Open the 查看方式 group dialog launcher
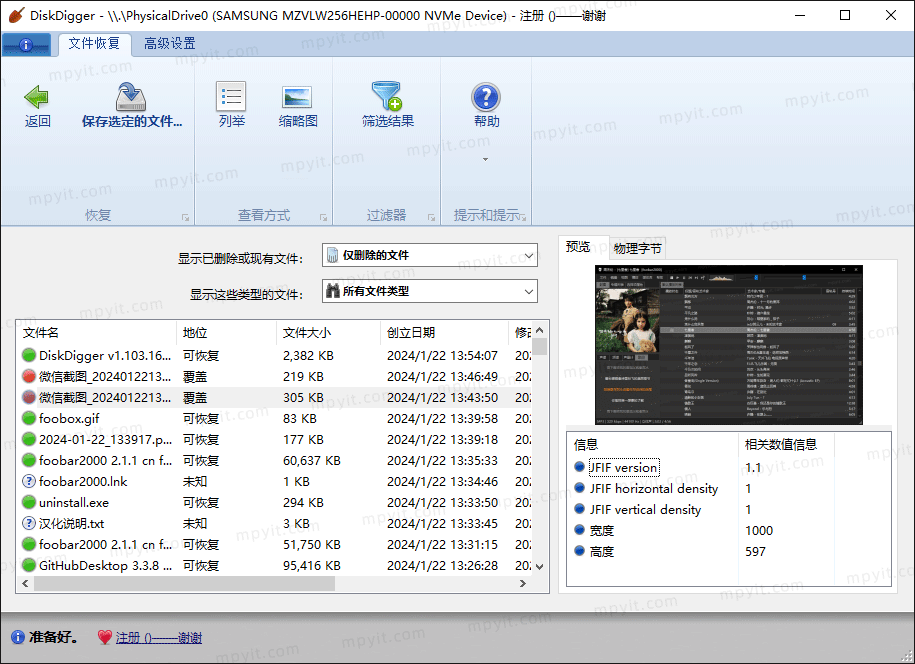Viewport: 915px width, 664px height. tap(323, 218)
